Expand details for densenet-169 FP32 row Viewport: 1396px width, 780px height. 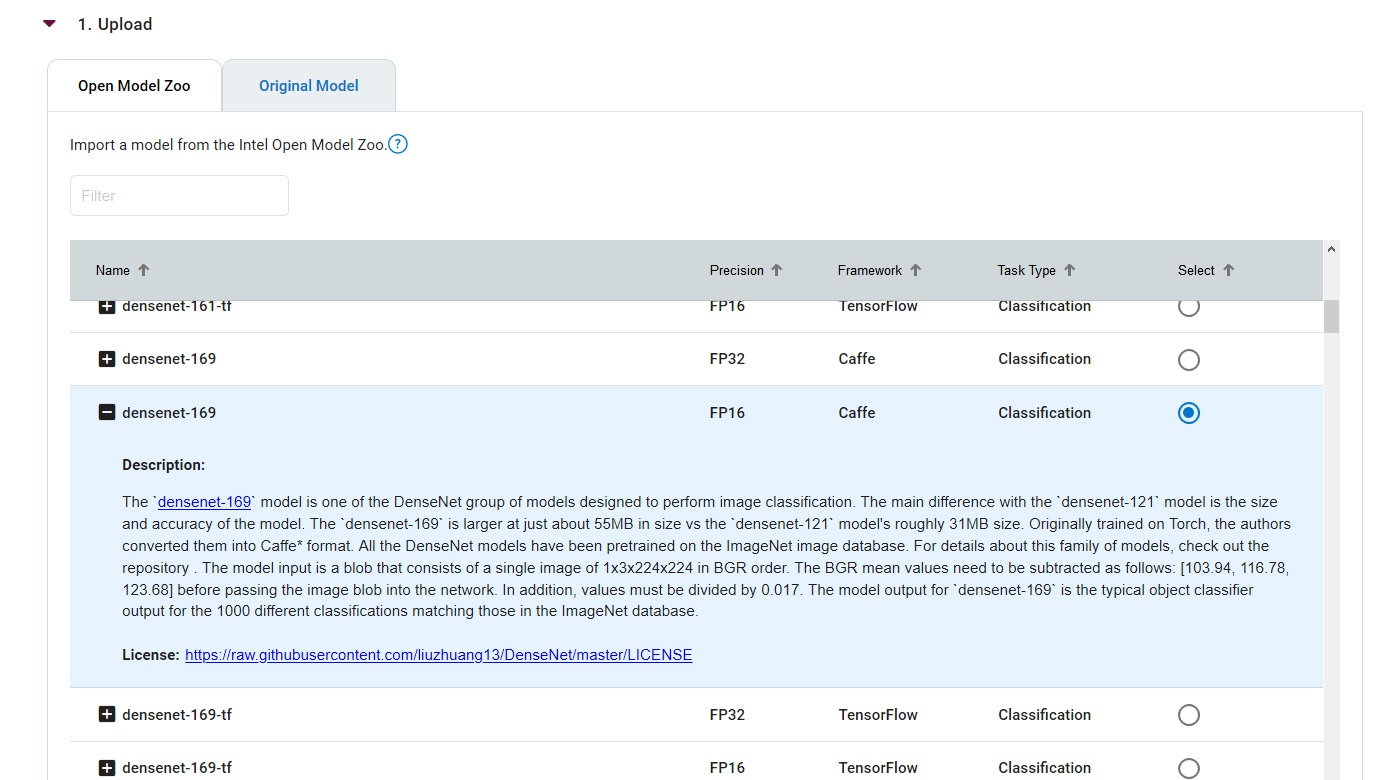(107, 359)
